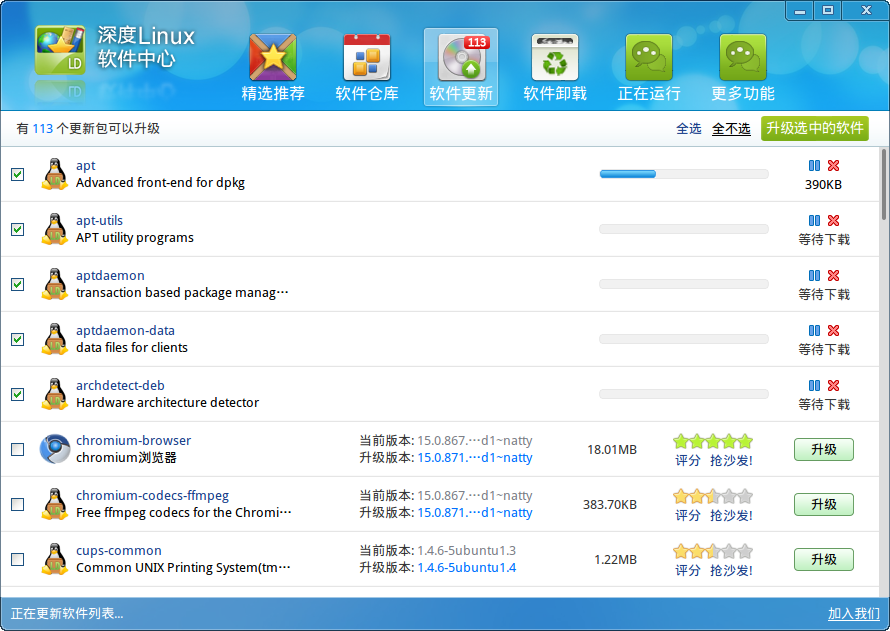Upgrade cups-common with its 升级 button
Viewport: 890px width, 631px height.
(824, 560)
